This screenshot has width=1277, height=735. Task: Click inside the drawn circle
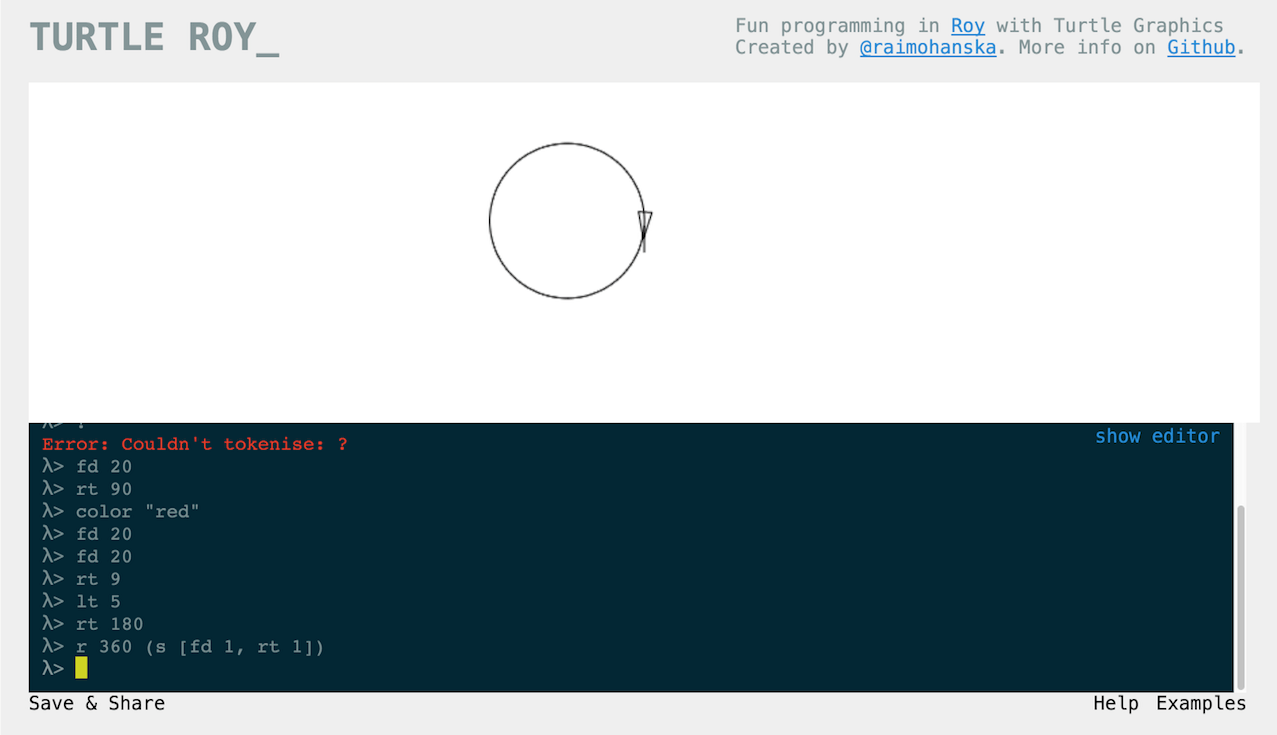(x=566, y=220)
